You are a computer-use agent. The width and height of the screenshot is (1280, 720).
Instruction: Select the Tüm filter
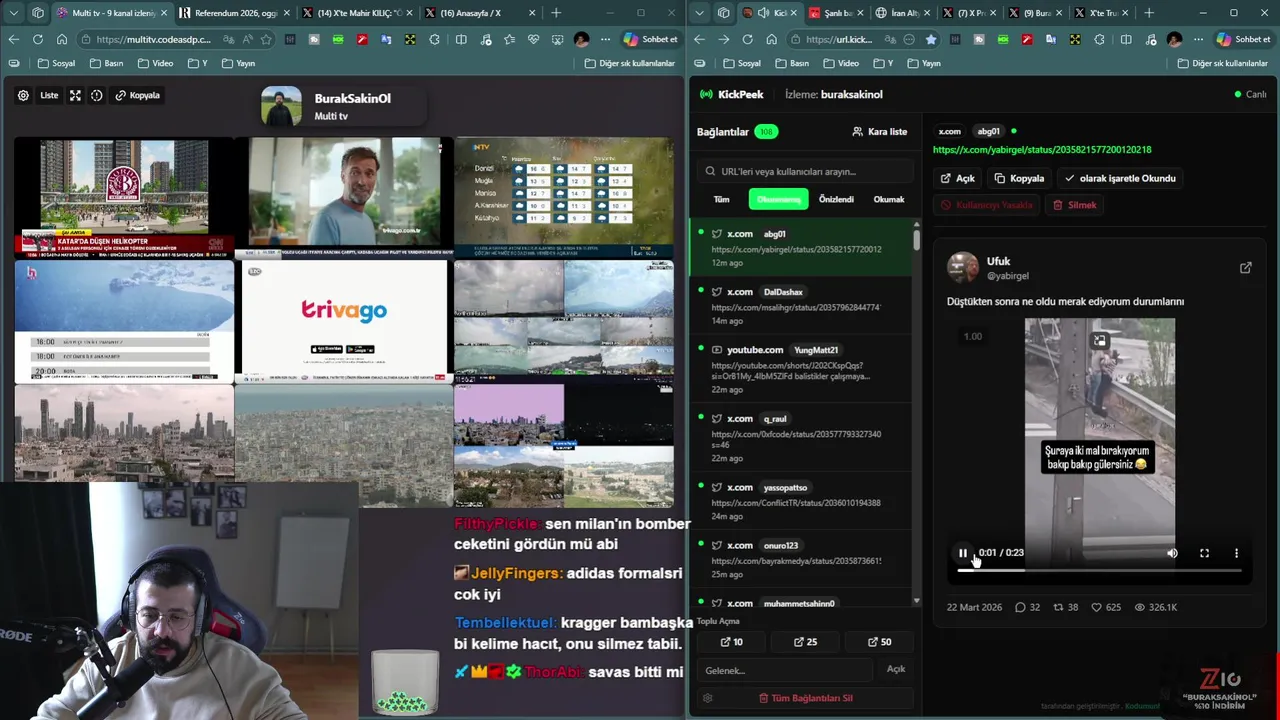click(x=721, y=199)
